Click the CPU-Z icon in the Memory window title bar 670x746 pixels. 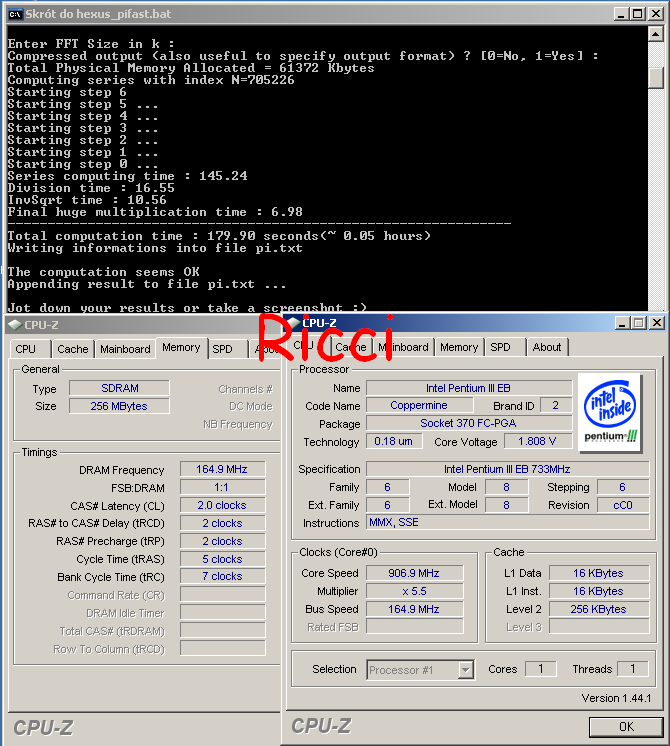15,325
